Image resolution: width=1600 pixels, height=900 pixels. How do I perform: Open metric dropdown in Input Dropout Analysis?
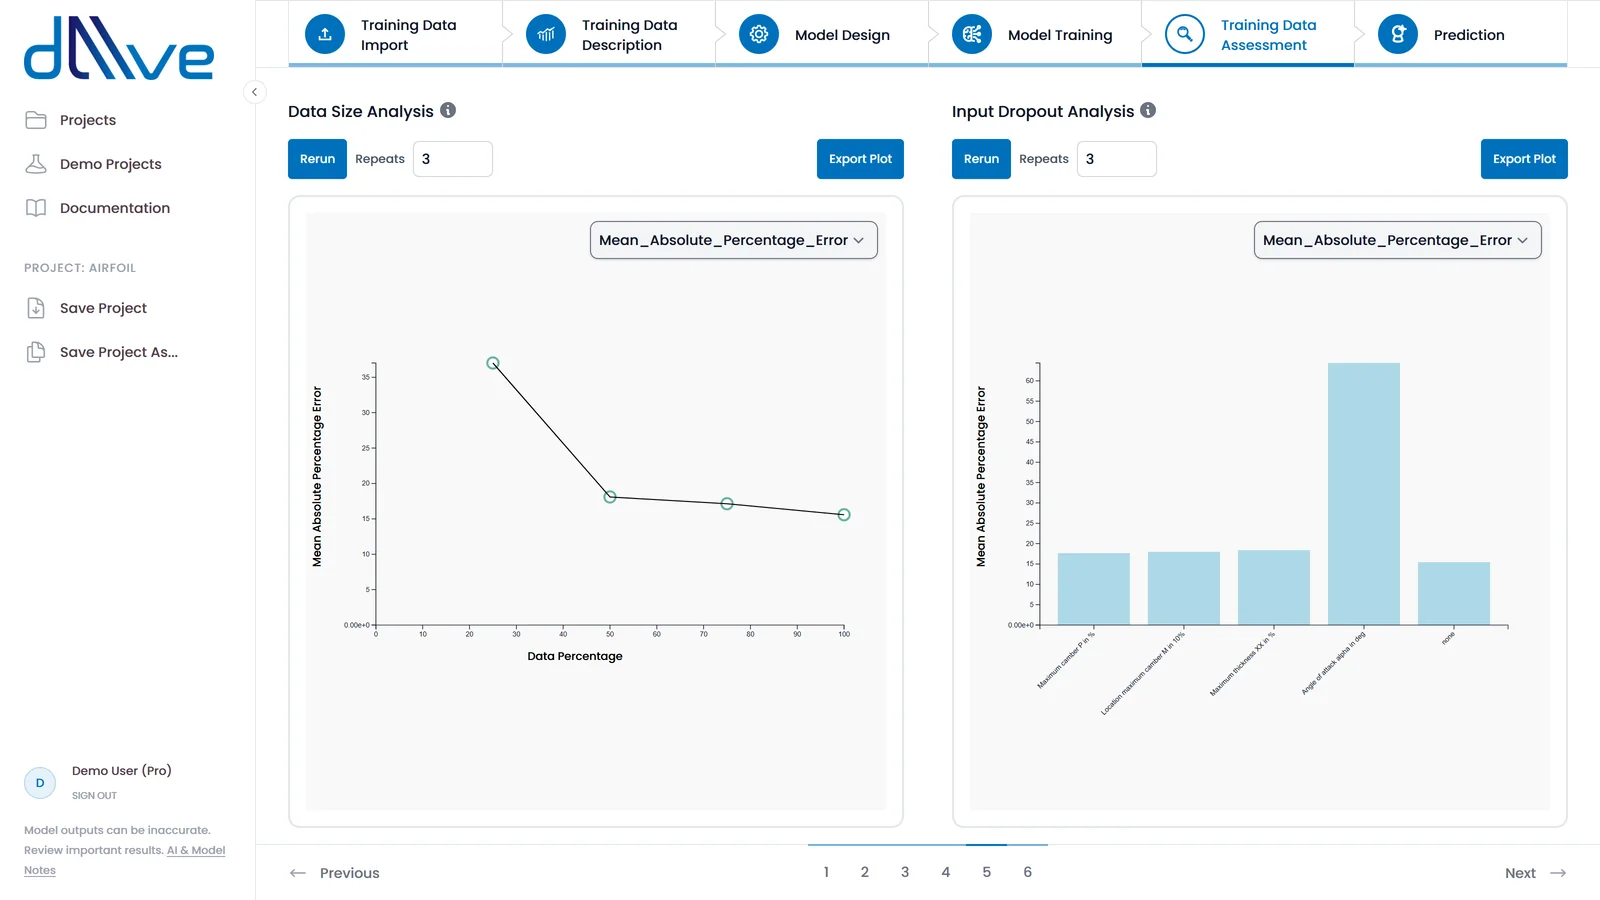tap(1398, 240)
